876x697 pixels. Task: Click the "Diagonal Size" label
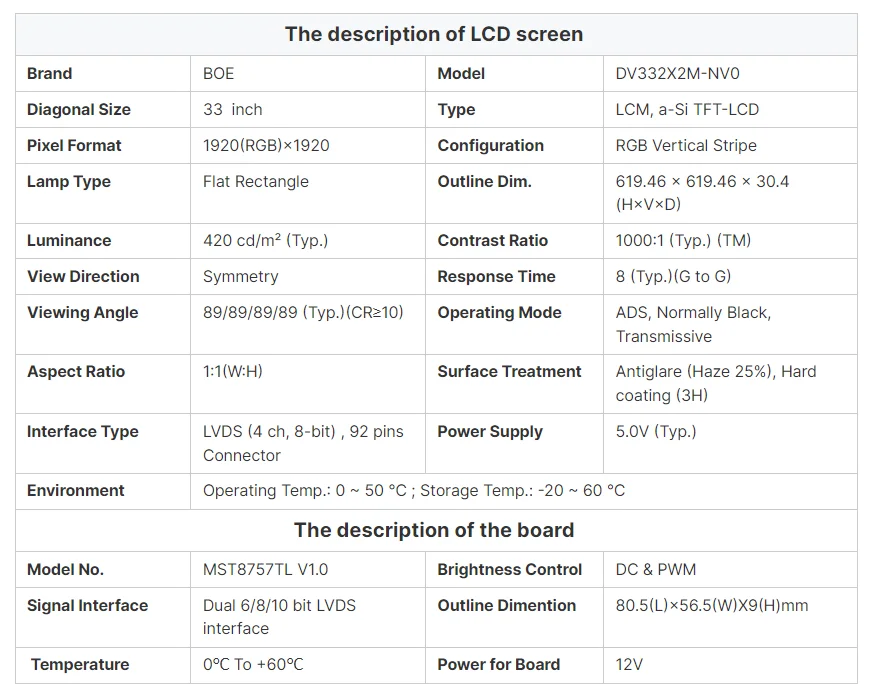[79, 109]
